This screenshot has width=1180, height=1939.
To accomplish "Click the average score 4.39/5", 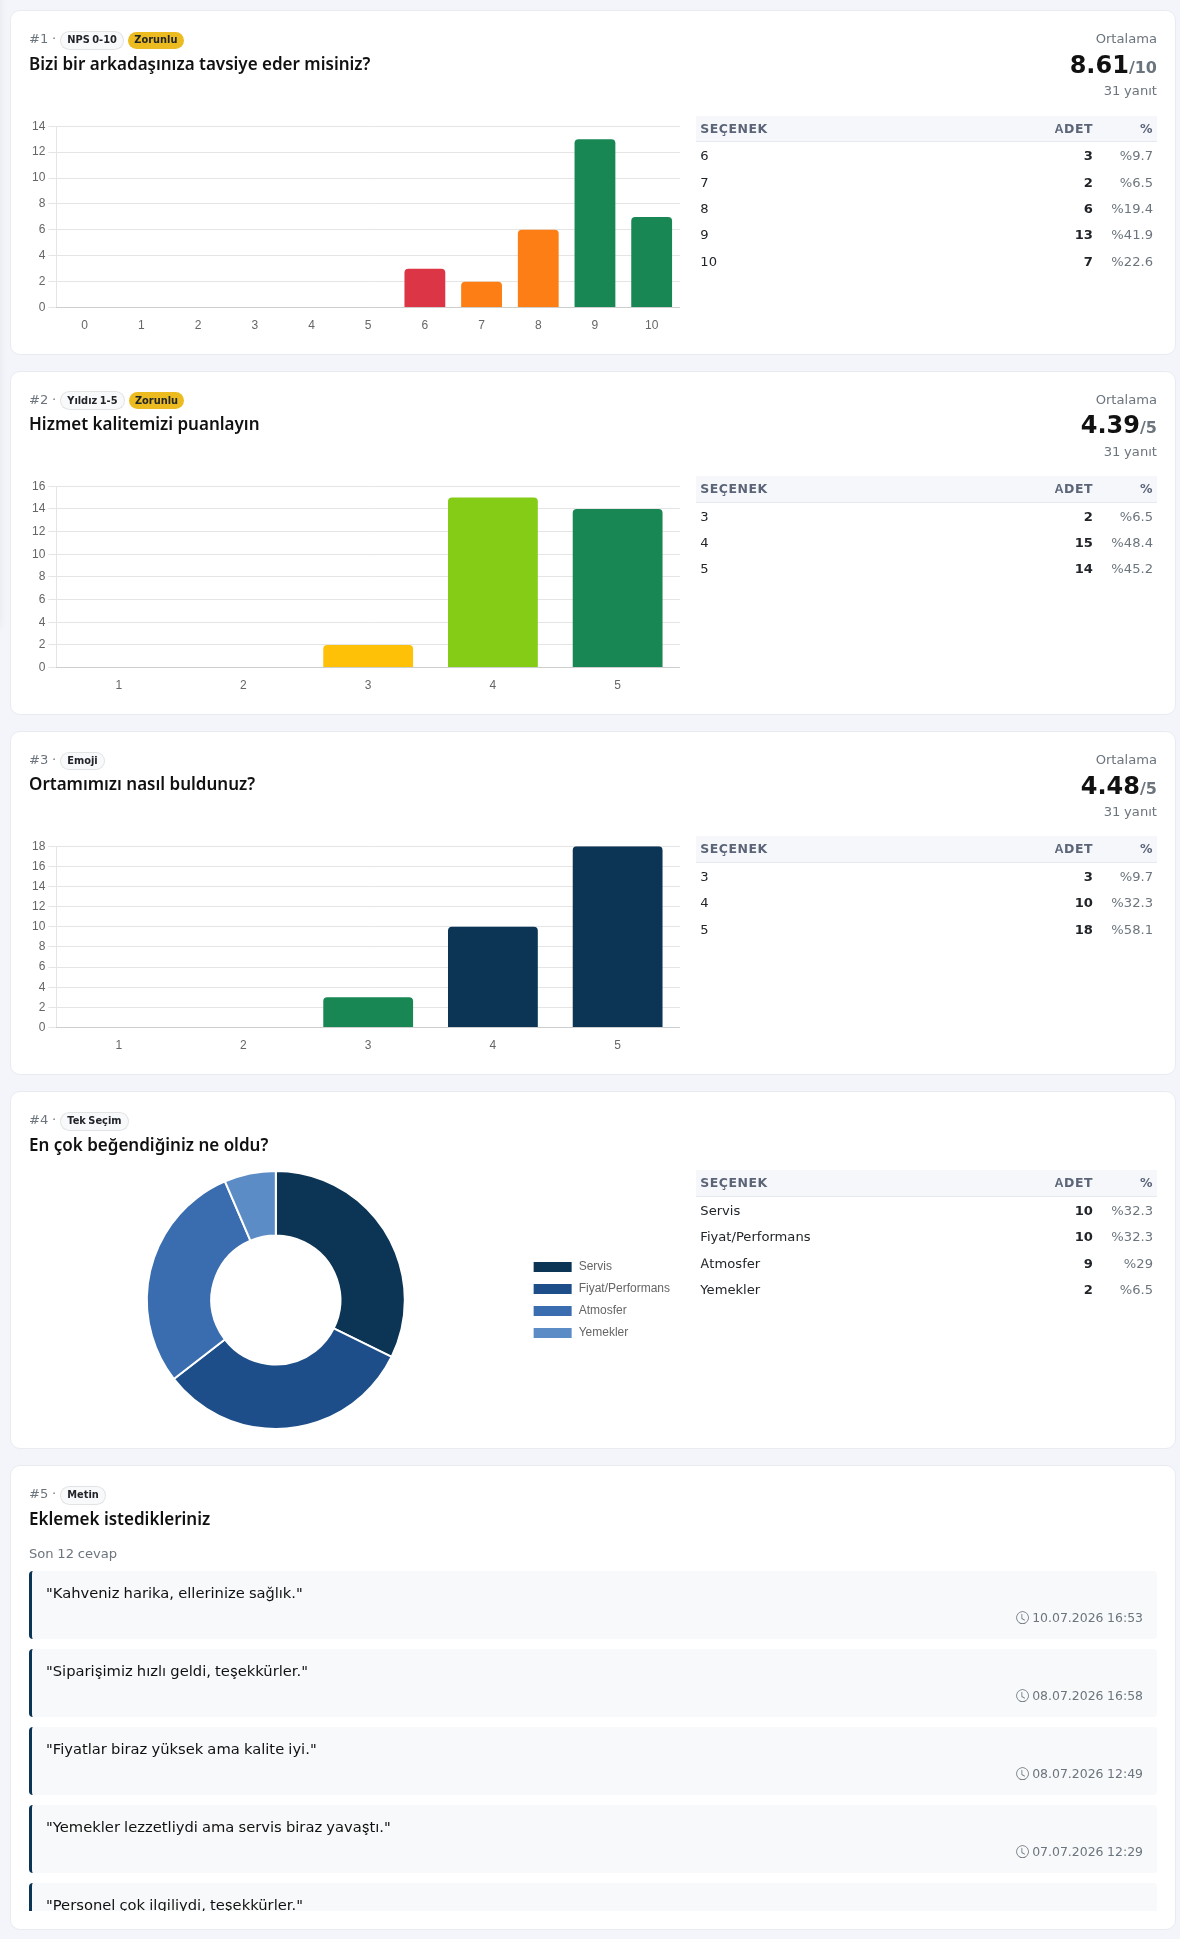I will coord(1118,425).
